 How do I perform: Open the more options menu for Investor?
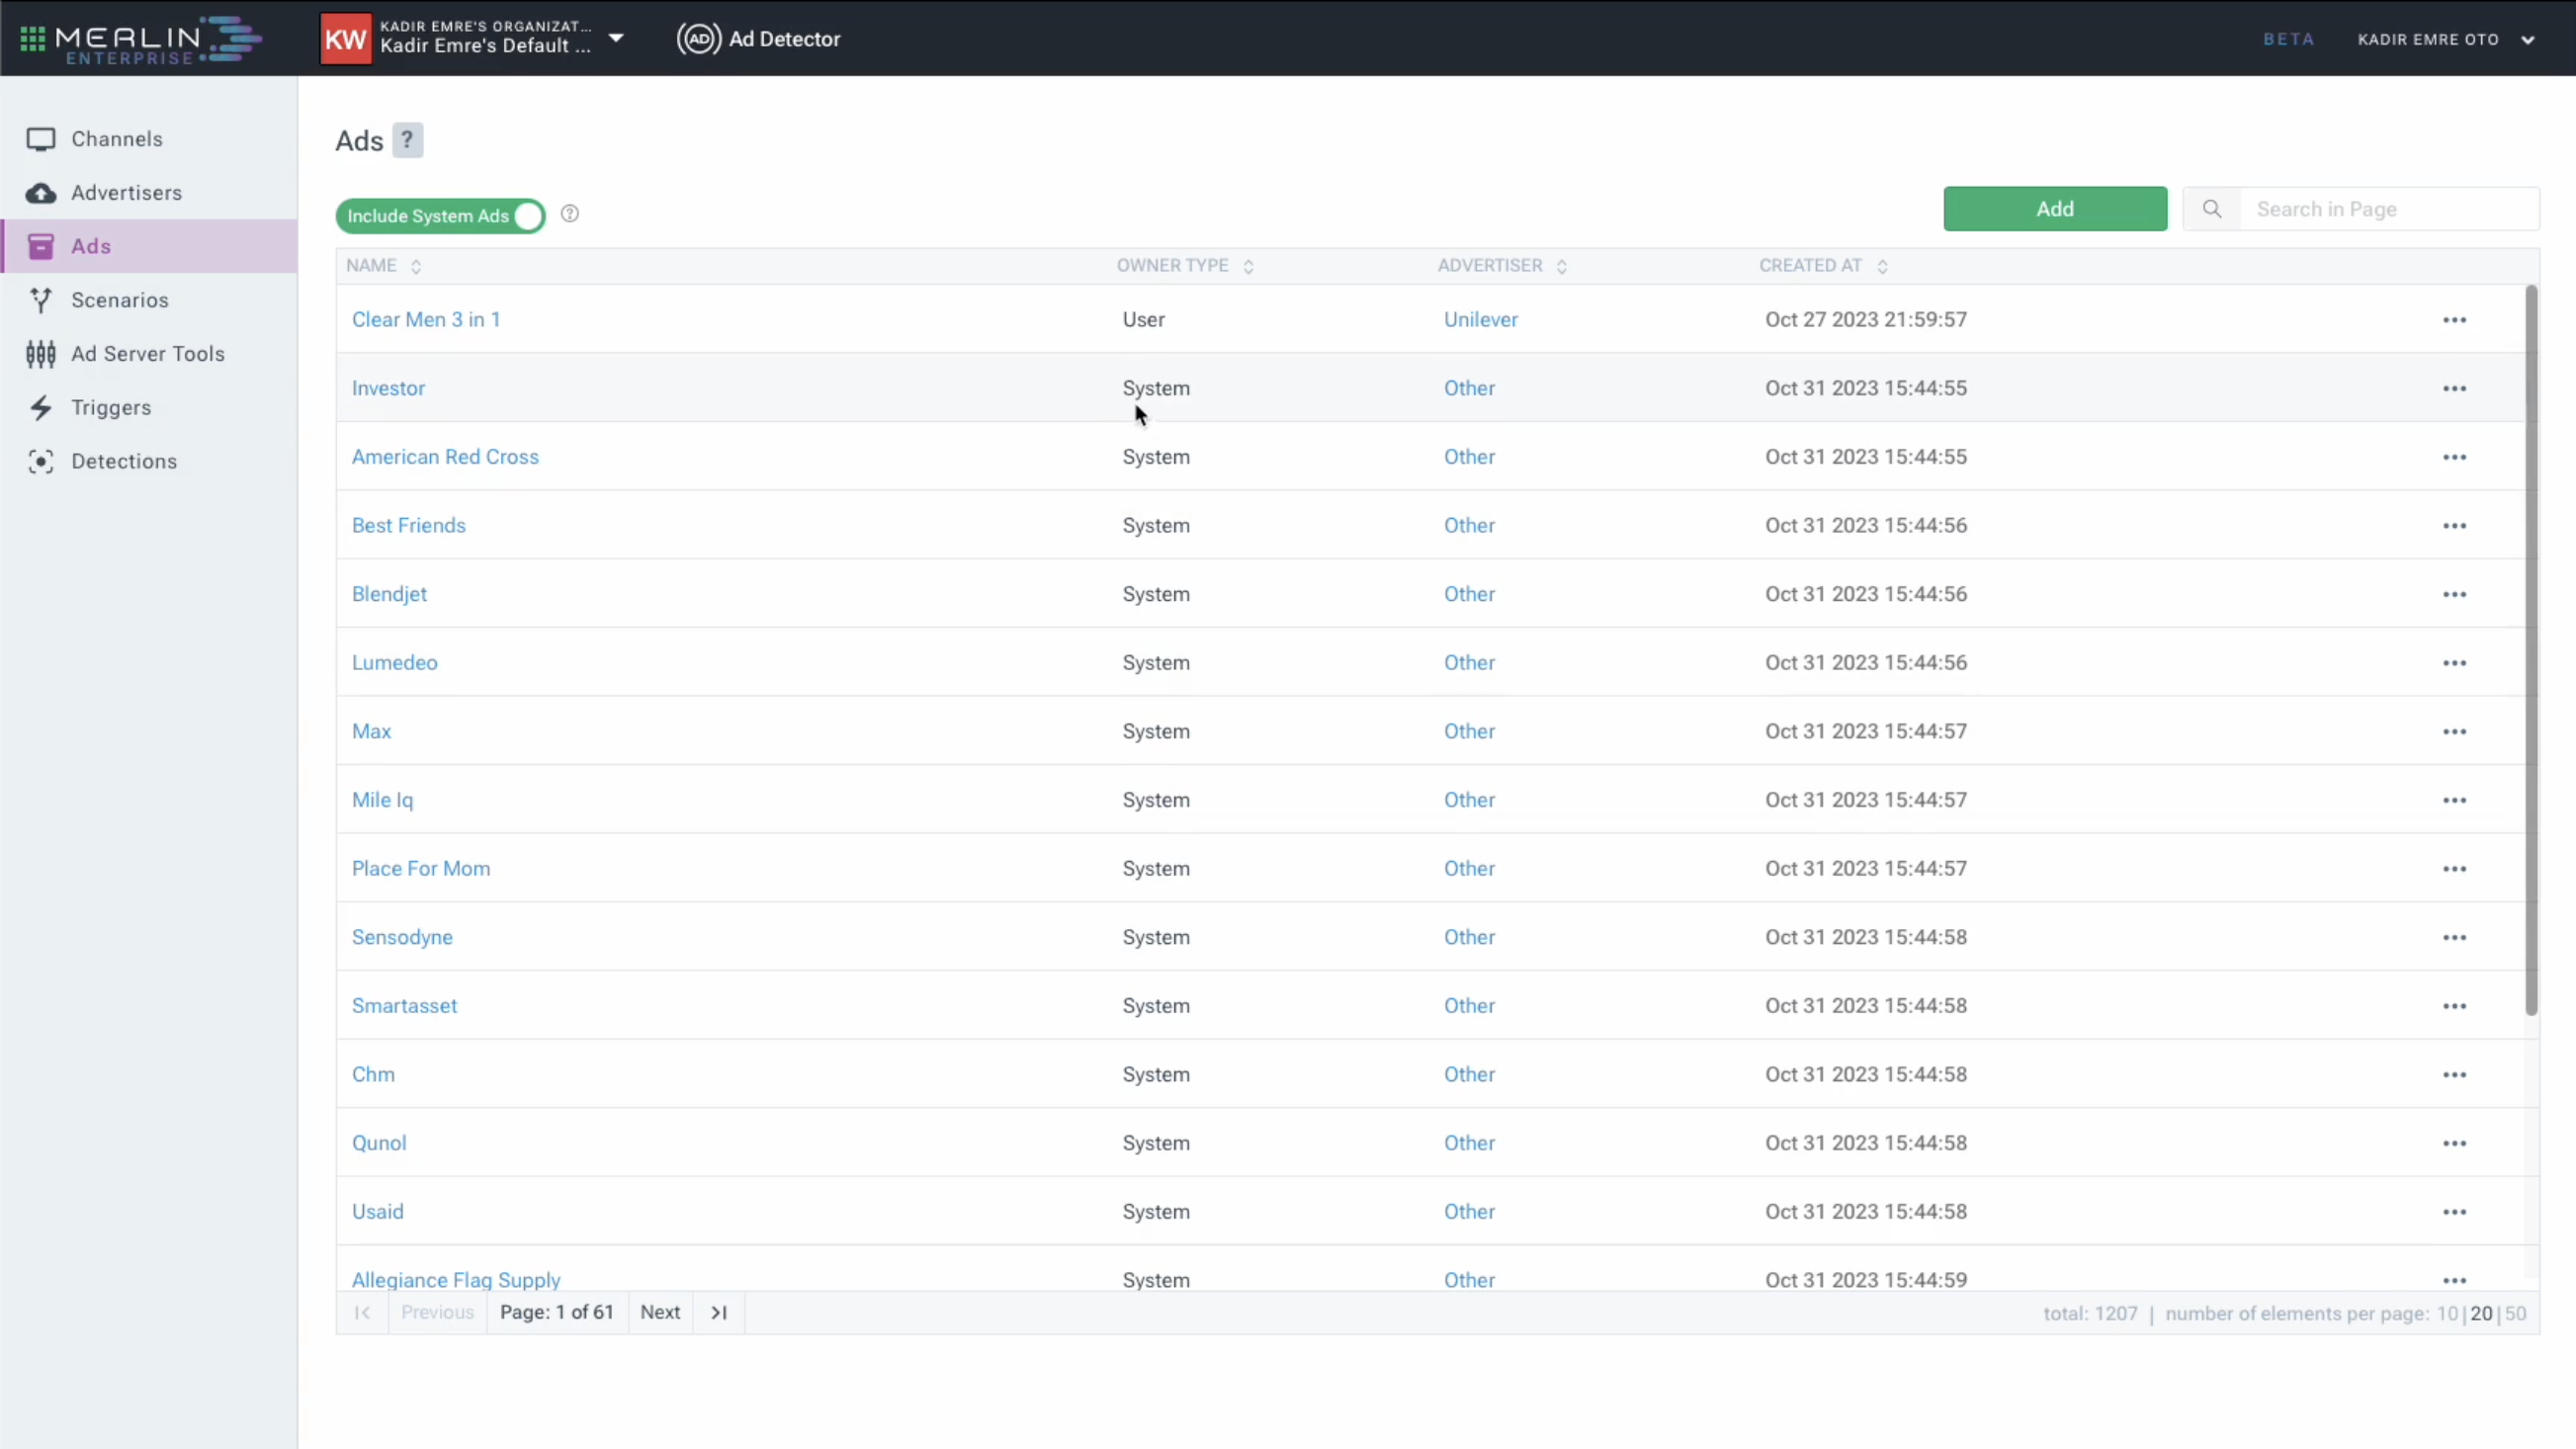[2454, 388]
